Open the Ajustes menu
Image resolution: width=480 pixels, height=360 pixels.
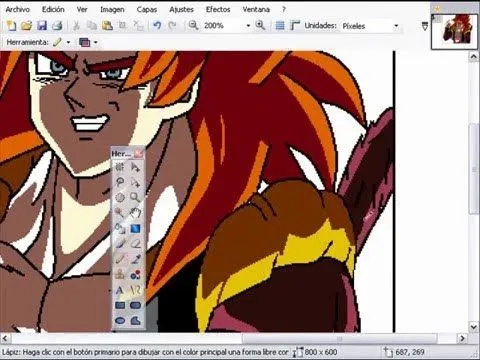[x=181, y=9]
